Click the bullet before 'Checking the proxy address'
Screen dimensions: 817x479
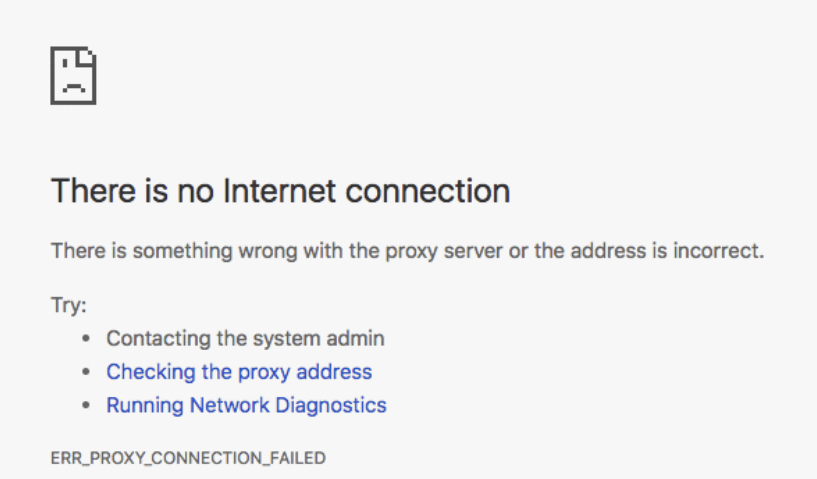[87, 373]
